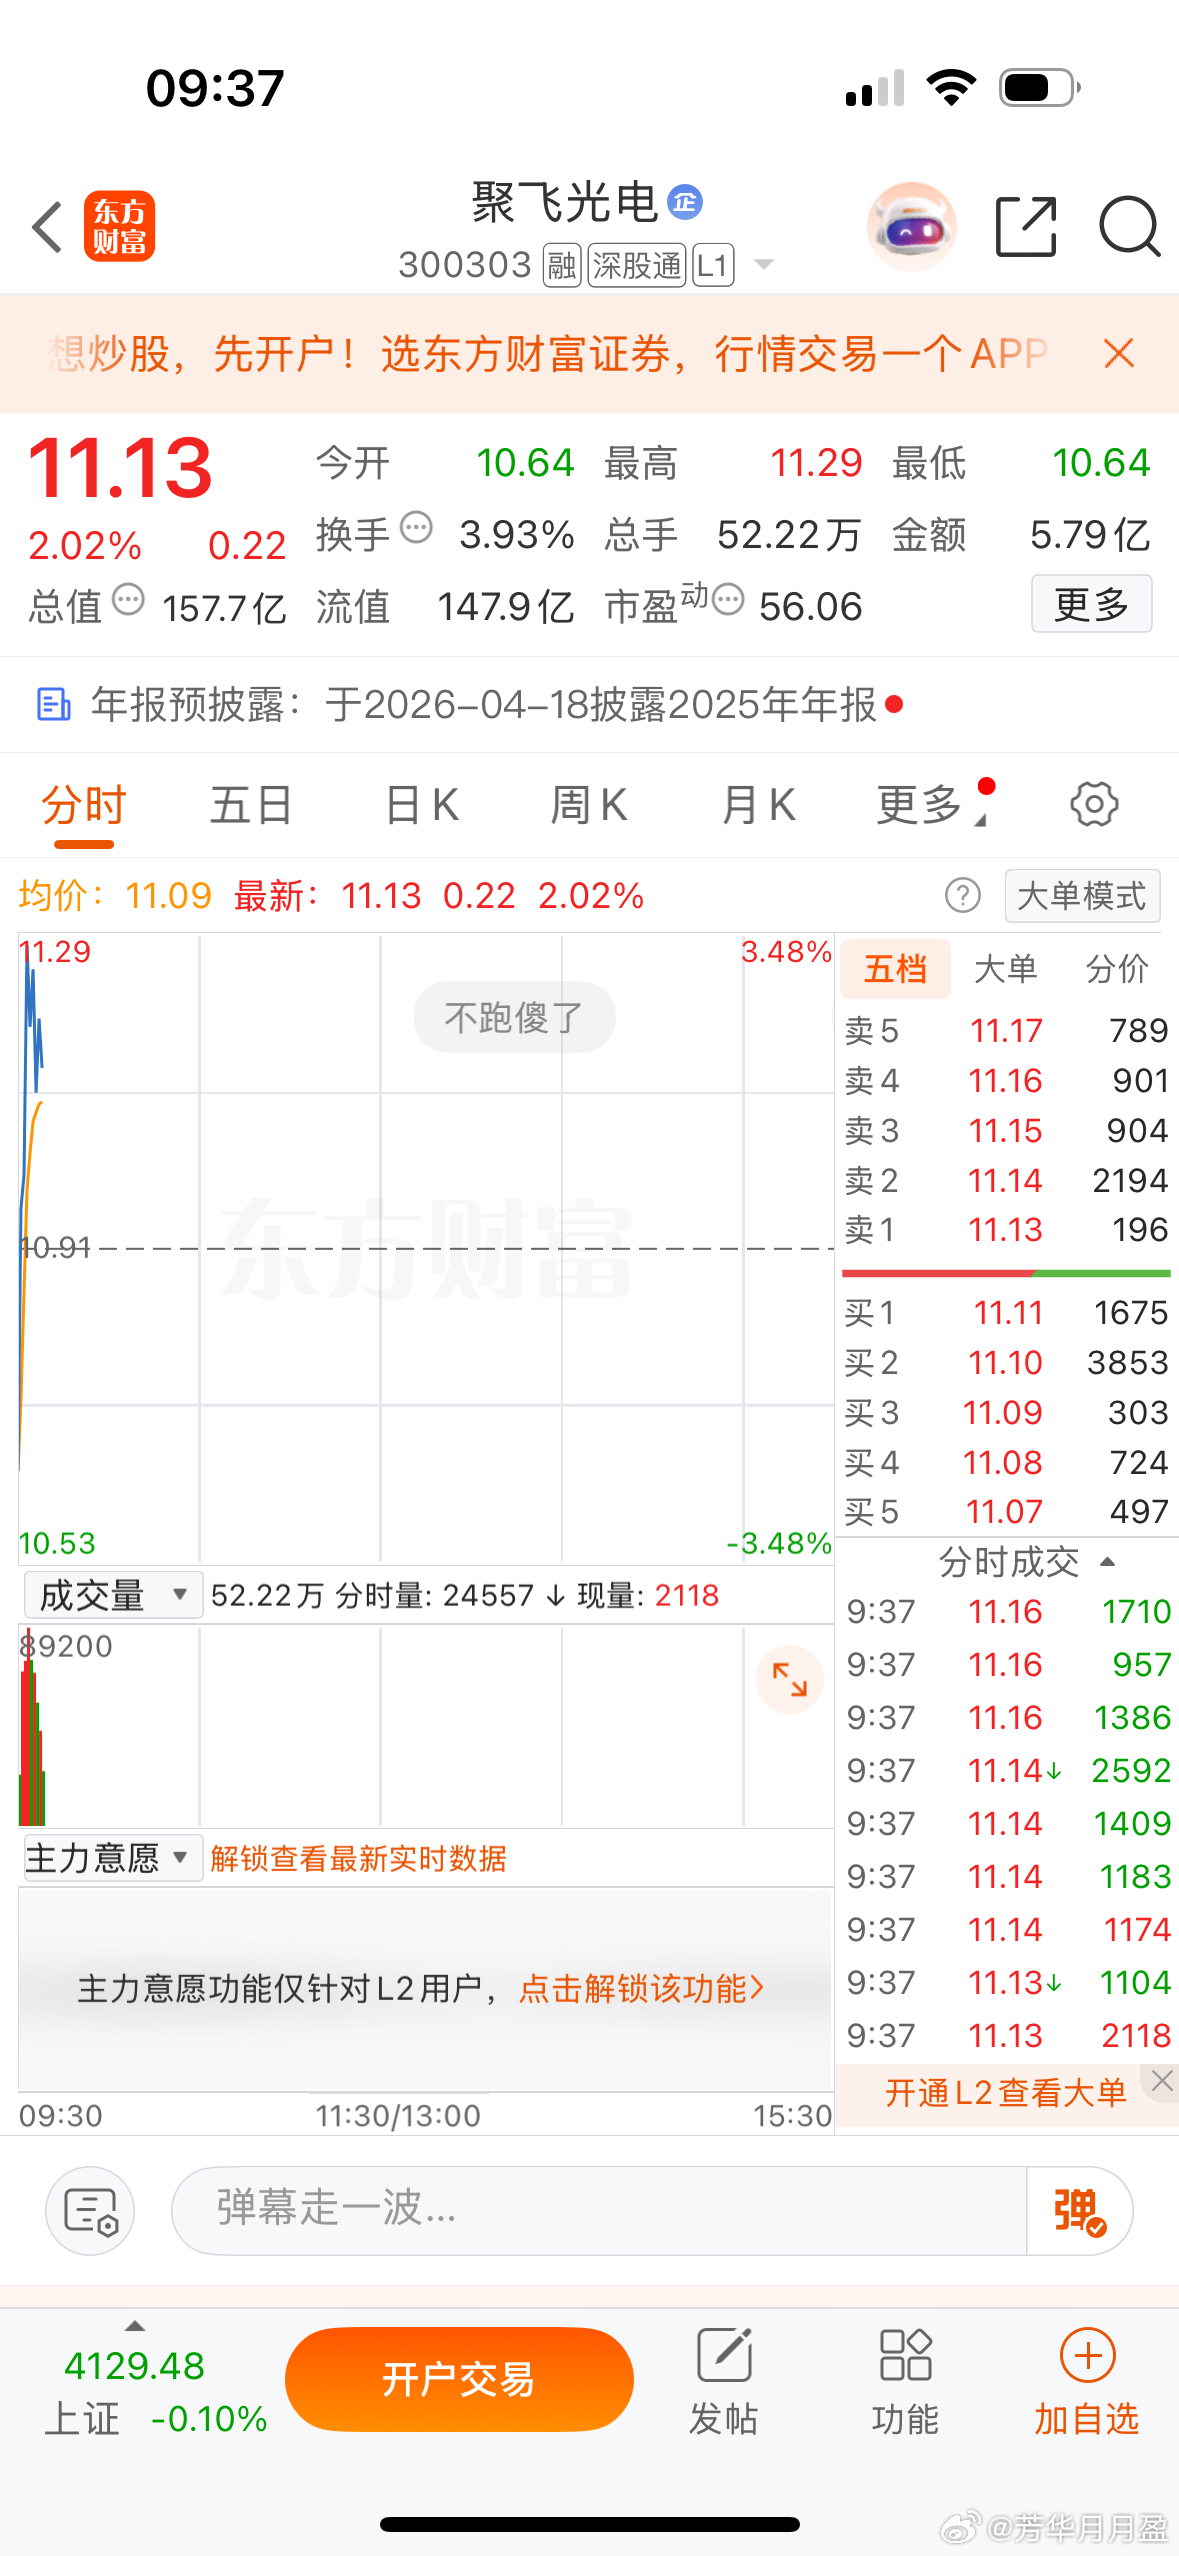Open the search magnifier icon

(1129, 227)
